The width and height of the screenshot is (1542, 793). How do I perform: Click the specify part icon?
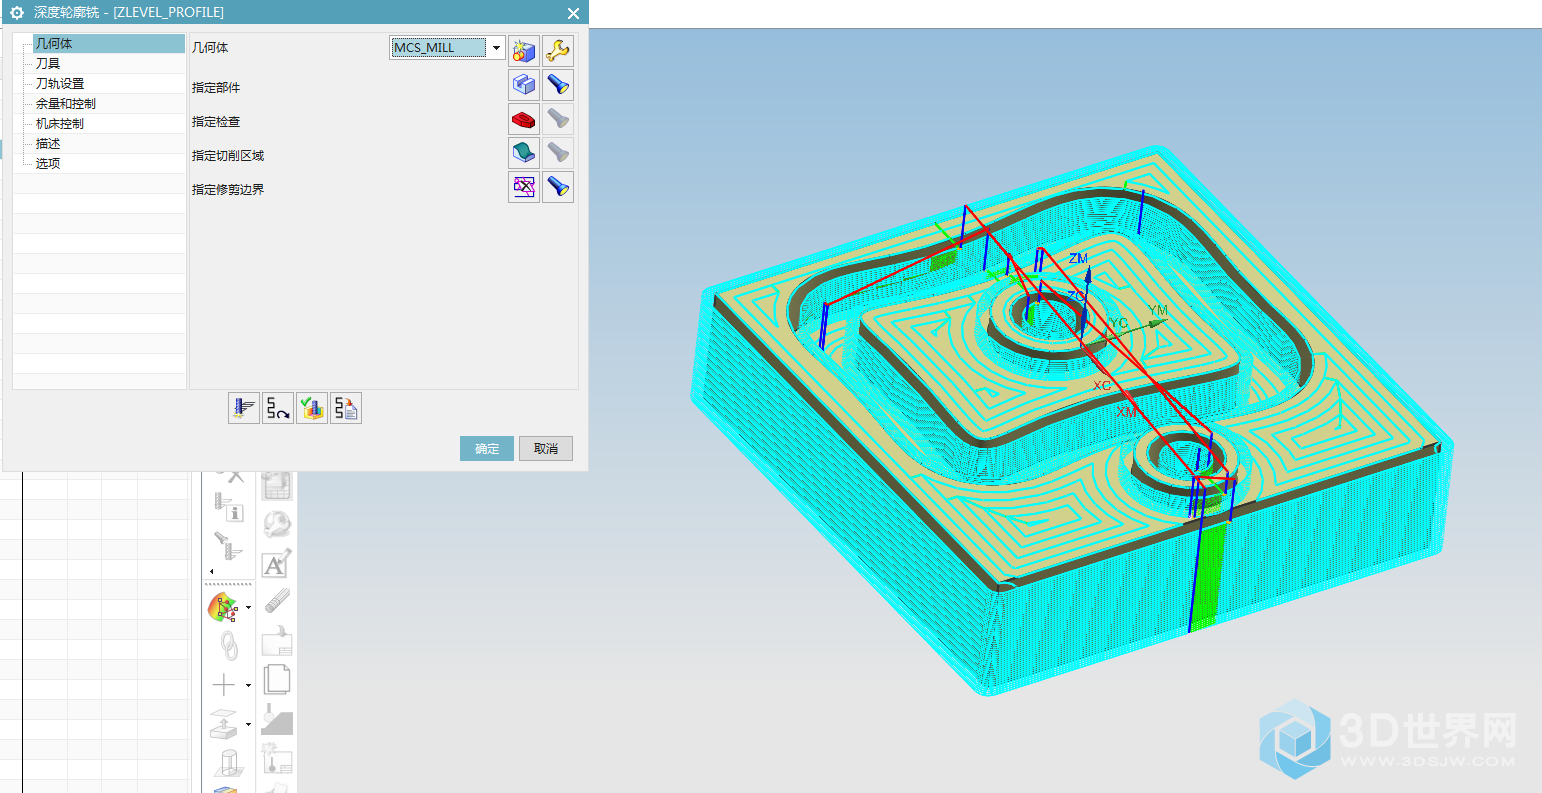(524, 86)
